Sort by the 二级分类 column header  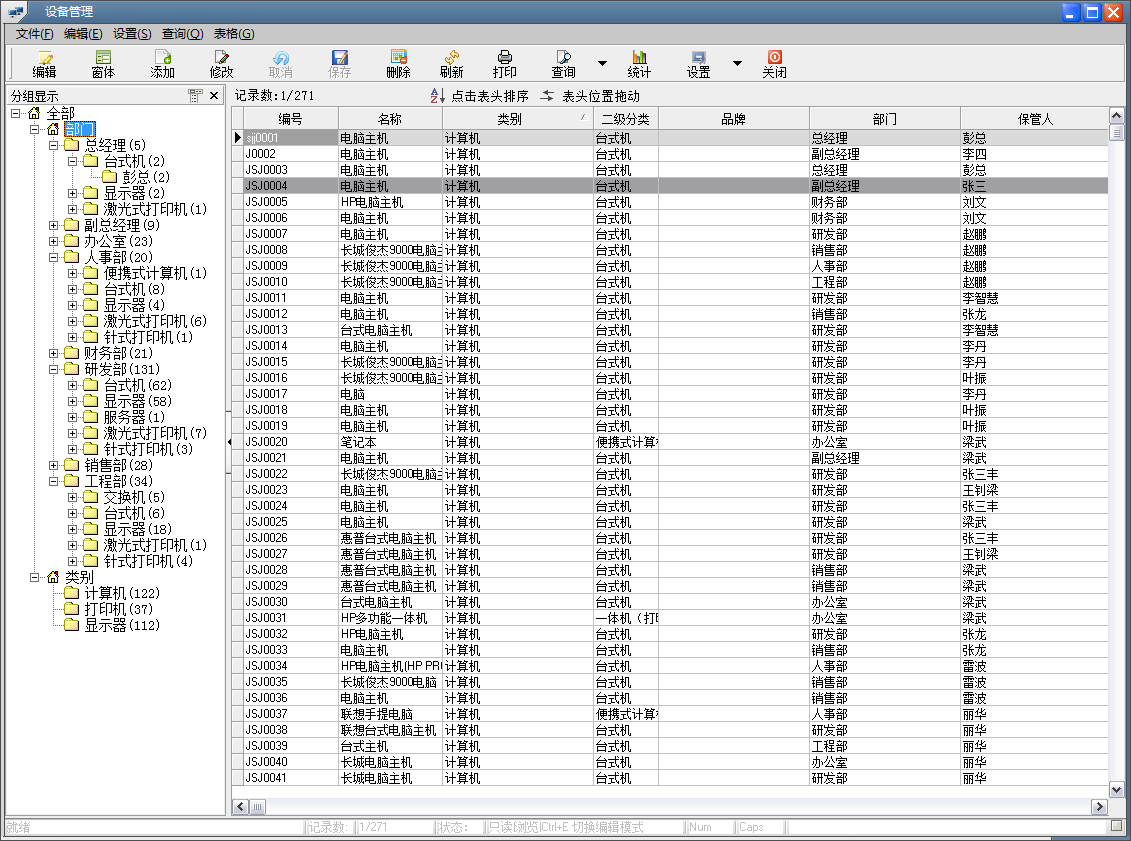pos(625,119)
